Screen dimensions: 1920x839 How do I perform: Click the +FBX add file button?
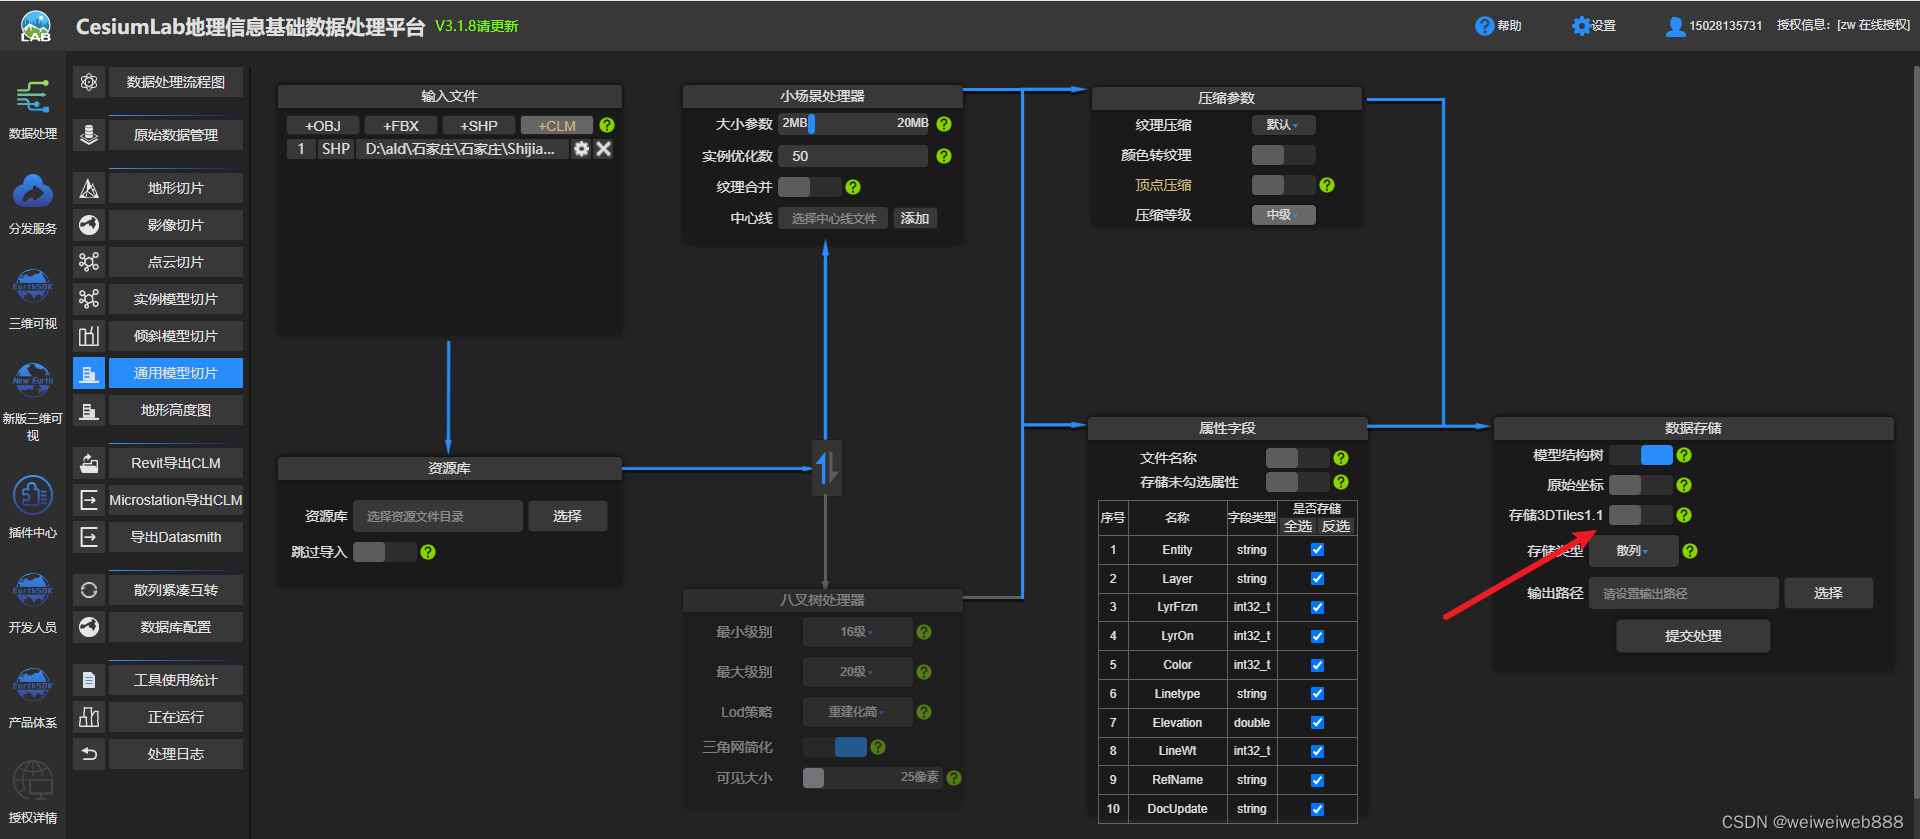click(x=401, y=126)
